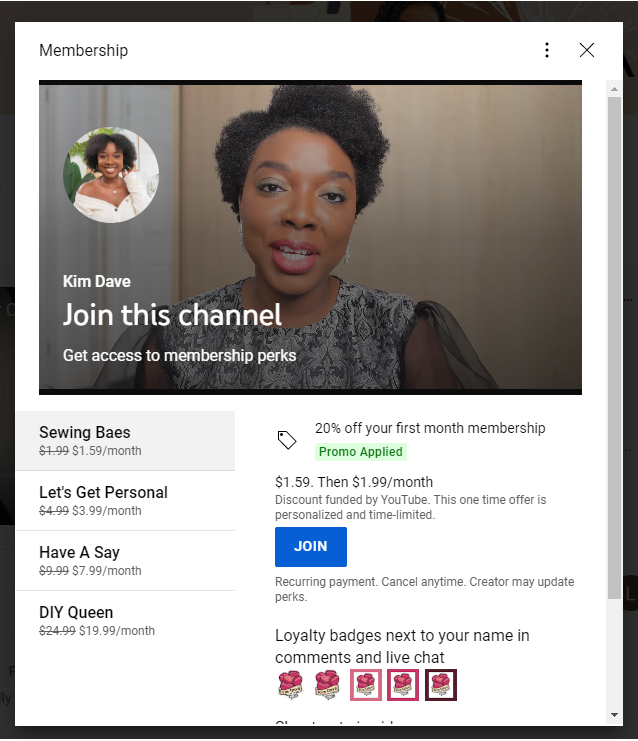Click the '$1.59. Then $1.99/month' price text
Screen dimensions: 638x741
[354, 482]
